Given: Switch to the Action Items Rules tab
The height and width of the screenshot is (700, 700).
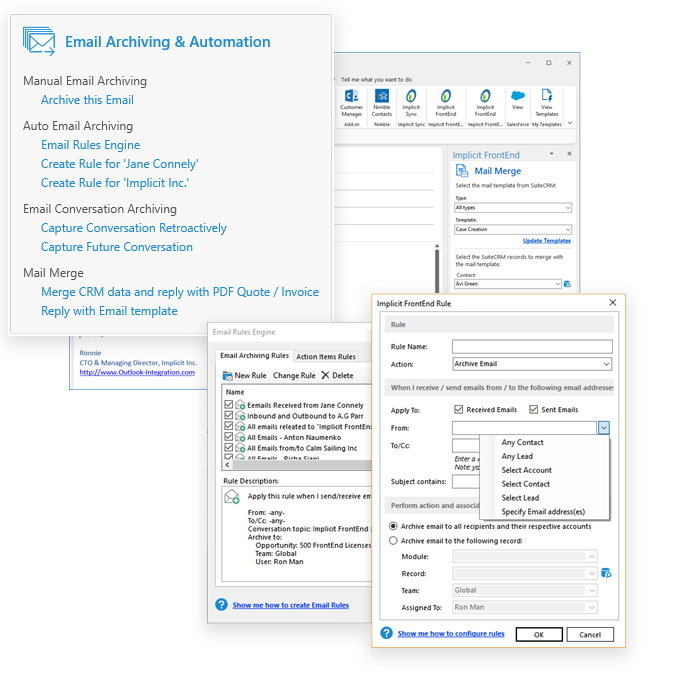Looking at the screenshot, I should coord(326,356).
